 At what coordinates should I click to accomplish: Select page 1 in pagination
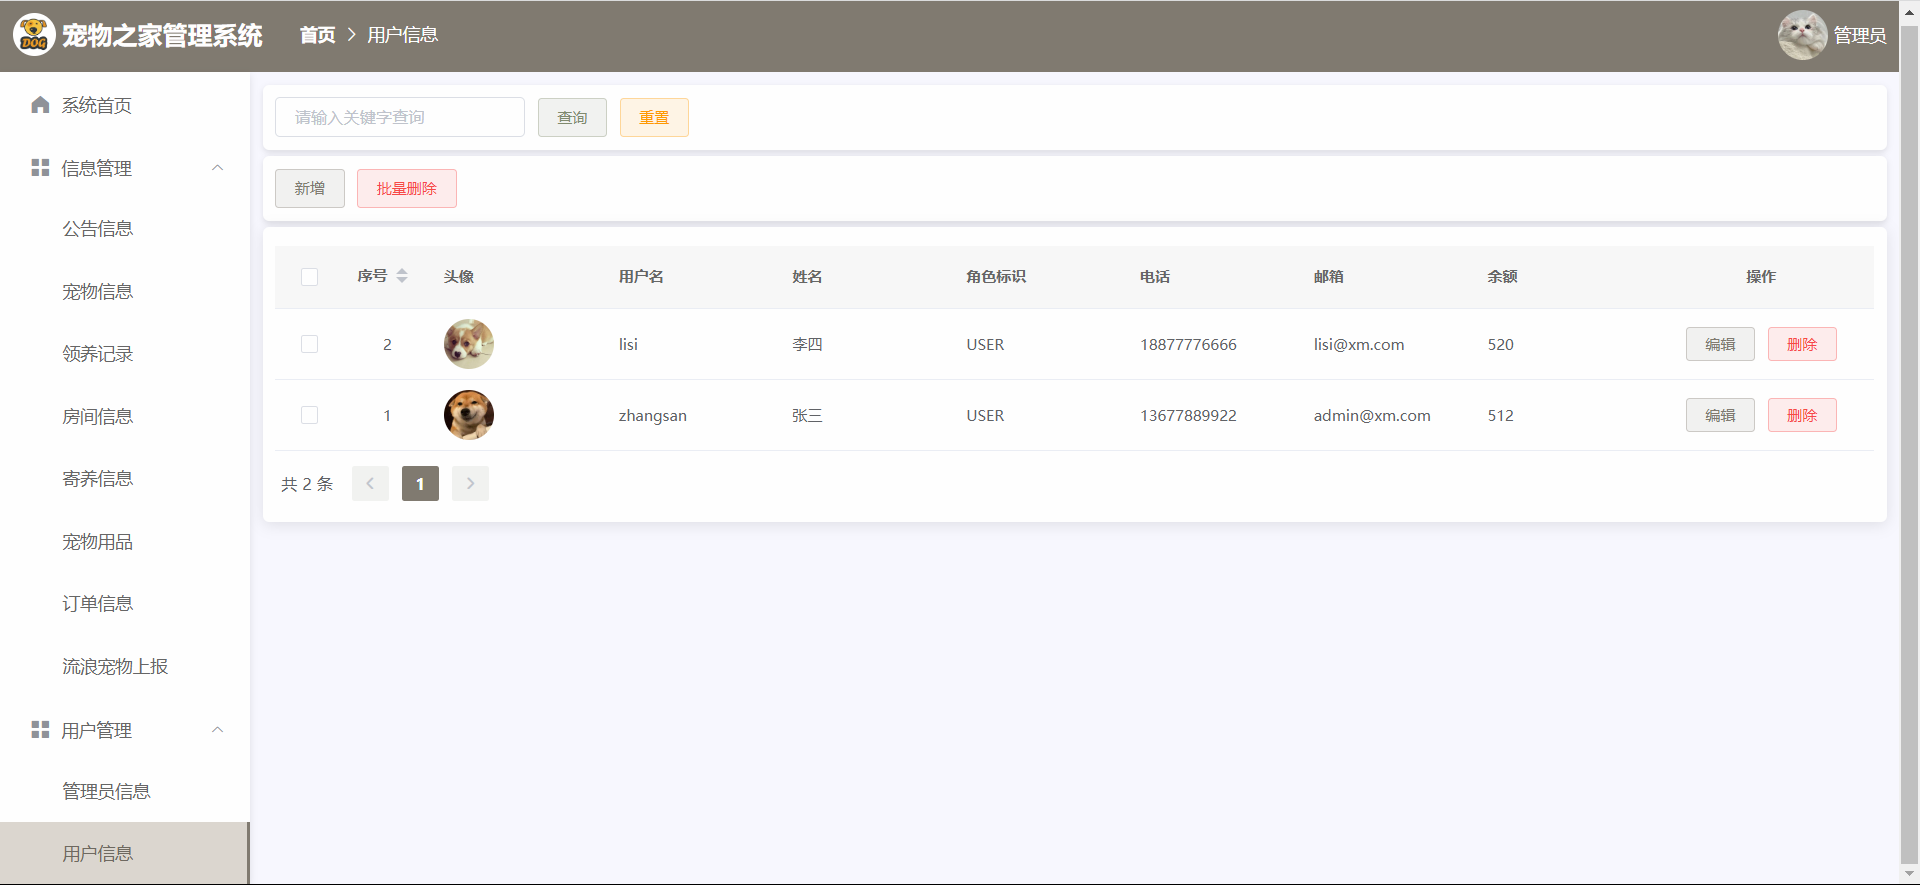pyautogui.click(x=420, y=484)
